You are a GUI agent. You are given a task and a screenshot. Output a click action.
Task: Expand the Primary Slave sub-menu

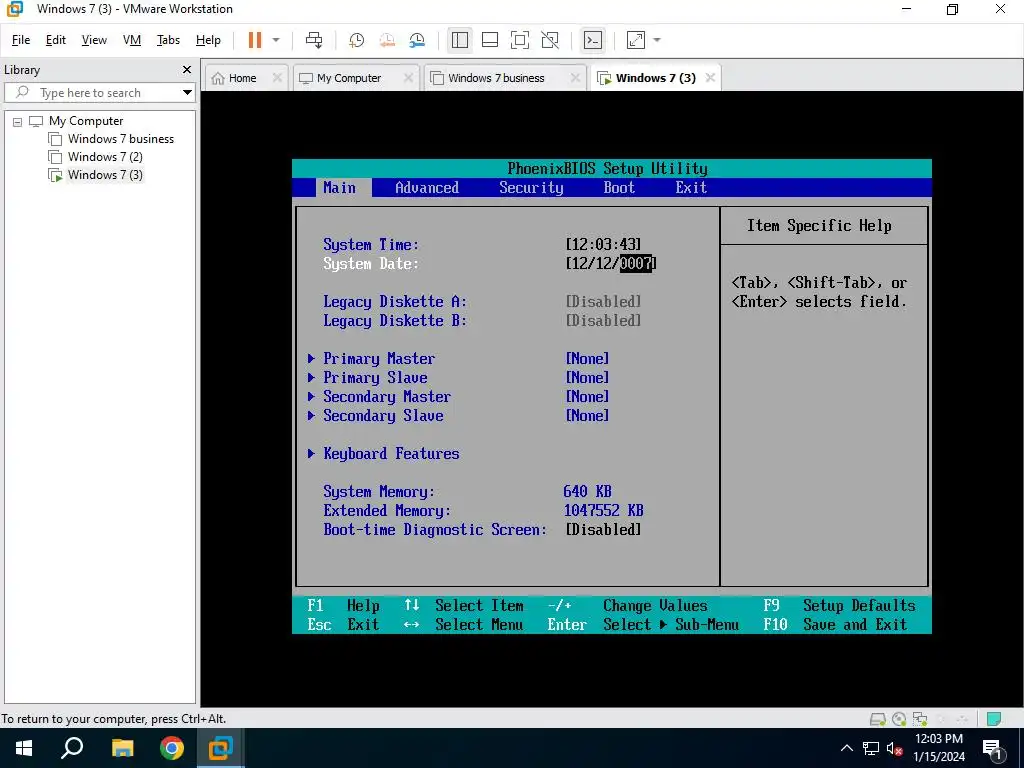pyautogui.click(x=376, y=377)
